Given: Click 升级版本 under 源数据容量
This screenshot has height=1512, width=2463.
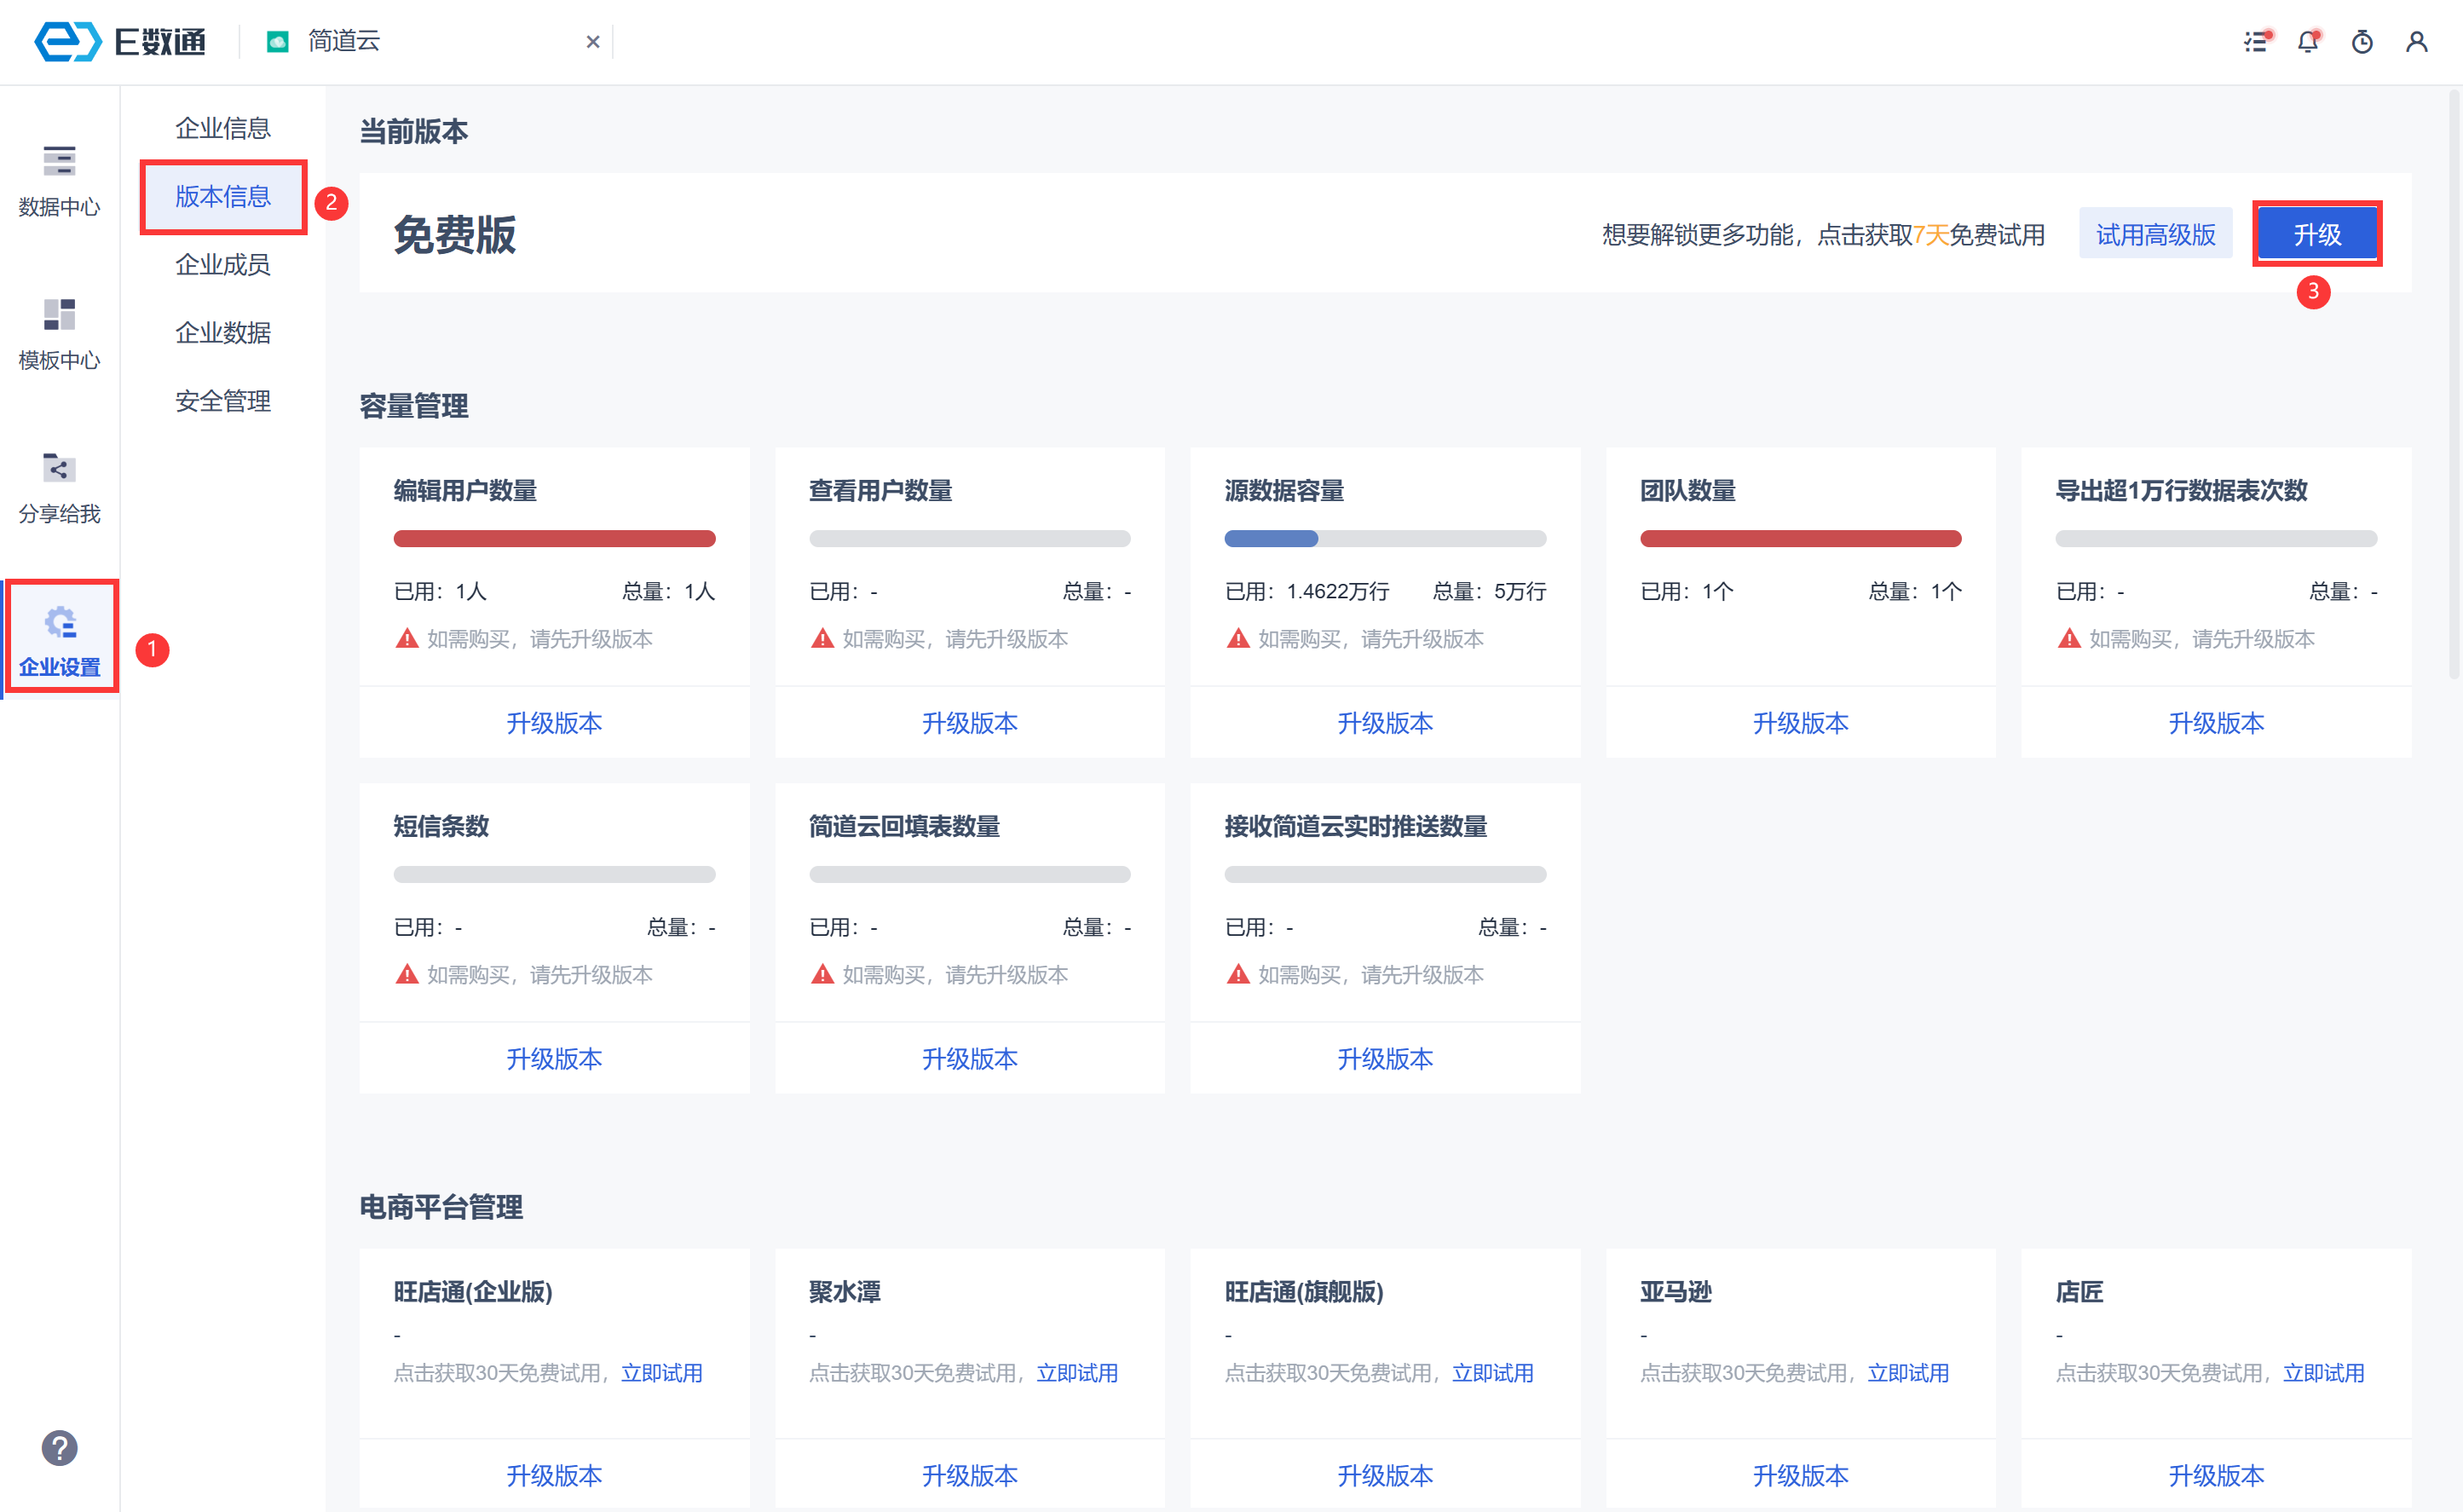Looking at the screenshot, I should point(1384,722).
